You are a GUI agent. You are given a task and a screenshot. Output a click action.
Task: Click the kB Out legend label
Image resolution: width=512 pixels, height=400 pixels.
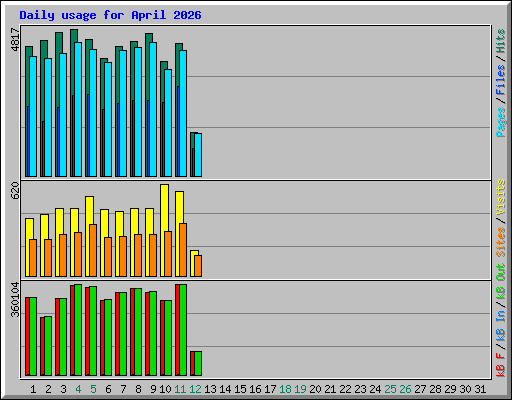tap(501, 281)
